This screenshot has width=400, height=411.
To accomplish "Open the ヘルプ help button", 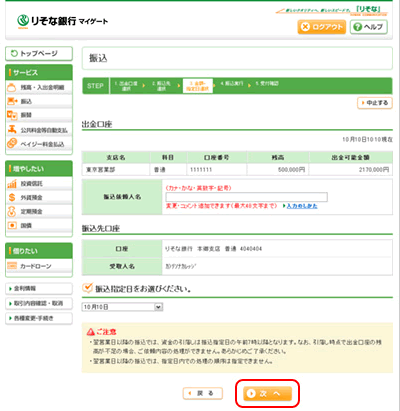I will [369, 27].
